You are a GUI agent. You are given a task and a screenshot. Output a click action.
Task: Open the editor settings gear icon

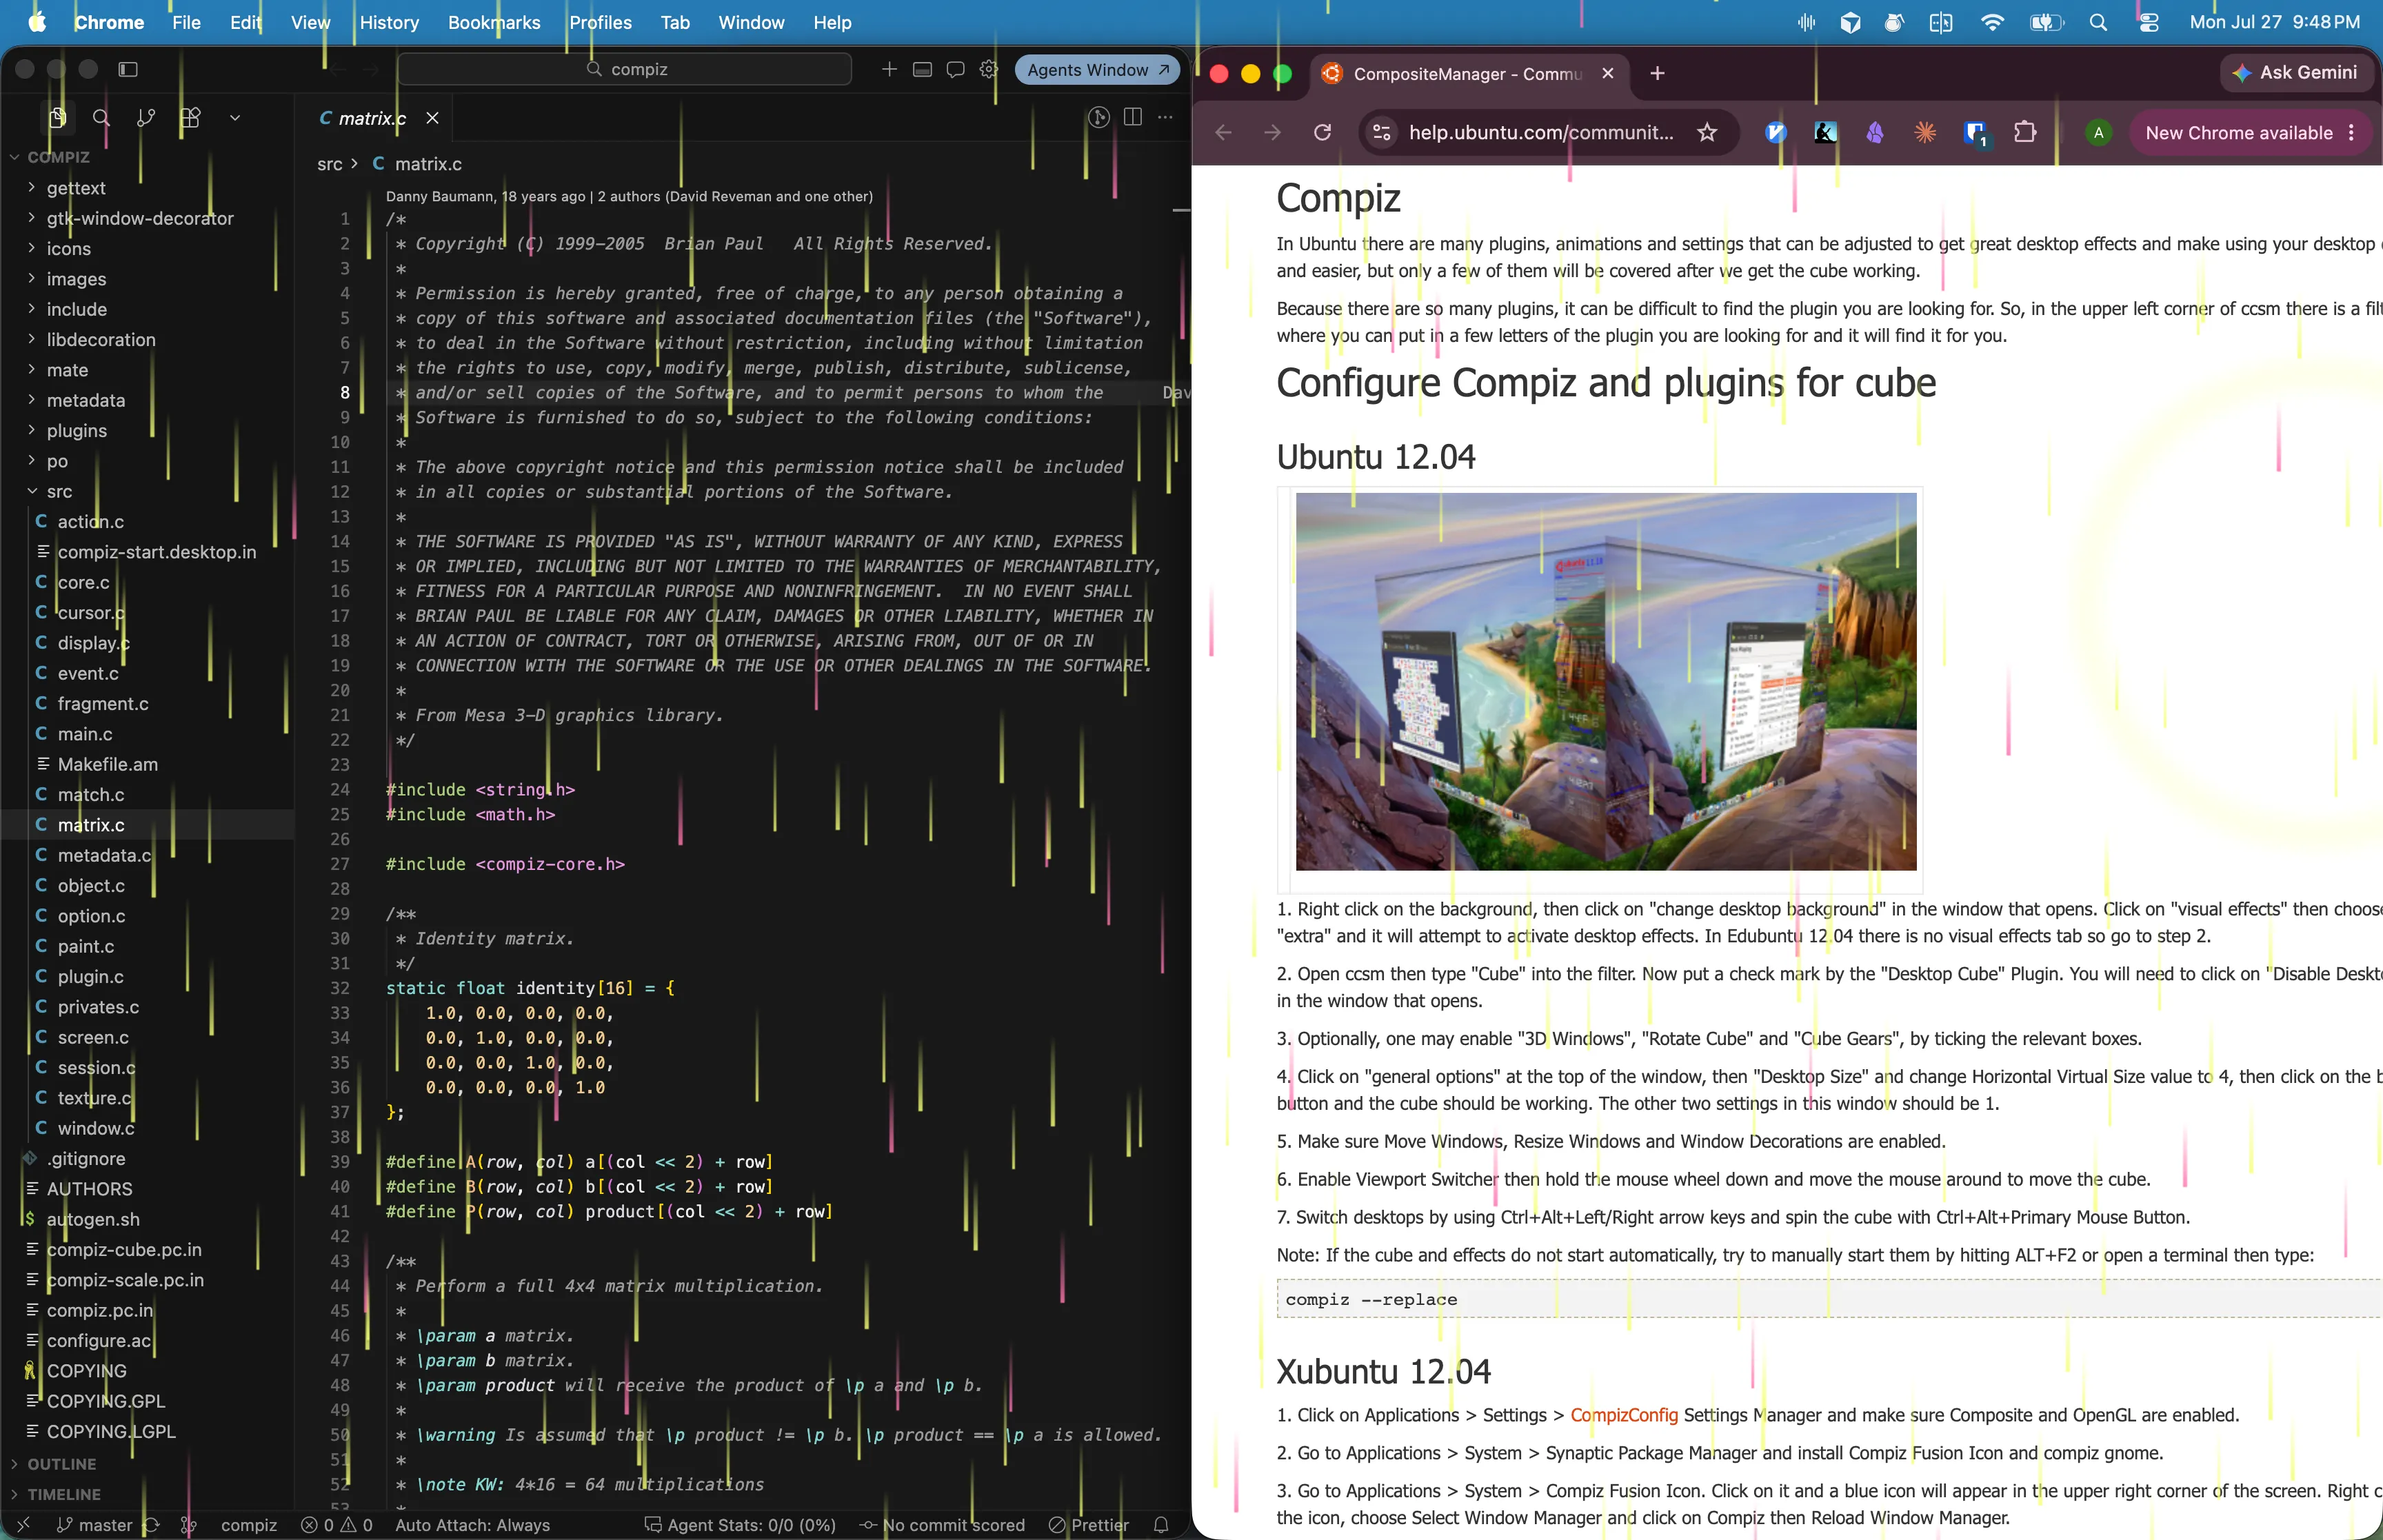point(988,69)
